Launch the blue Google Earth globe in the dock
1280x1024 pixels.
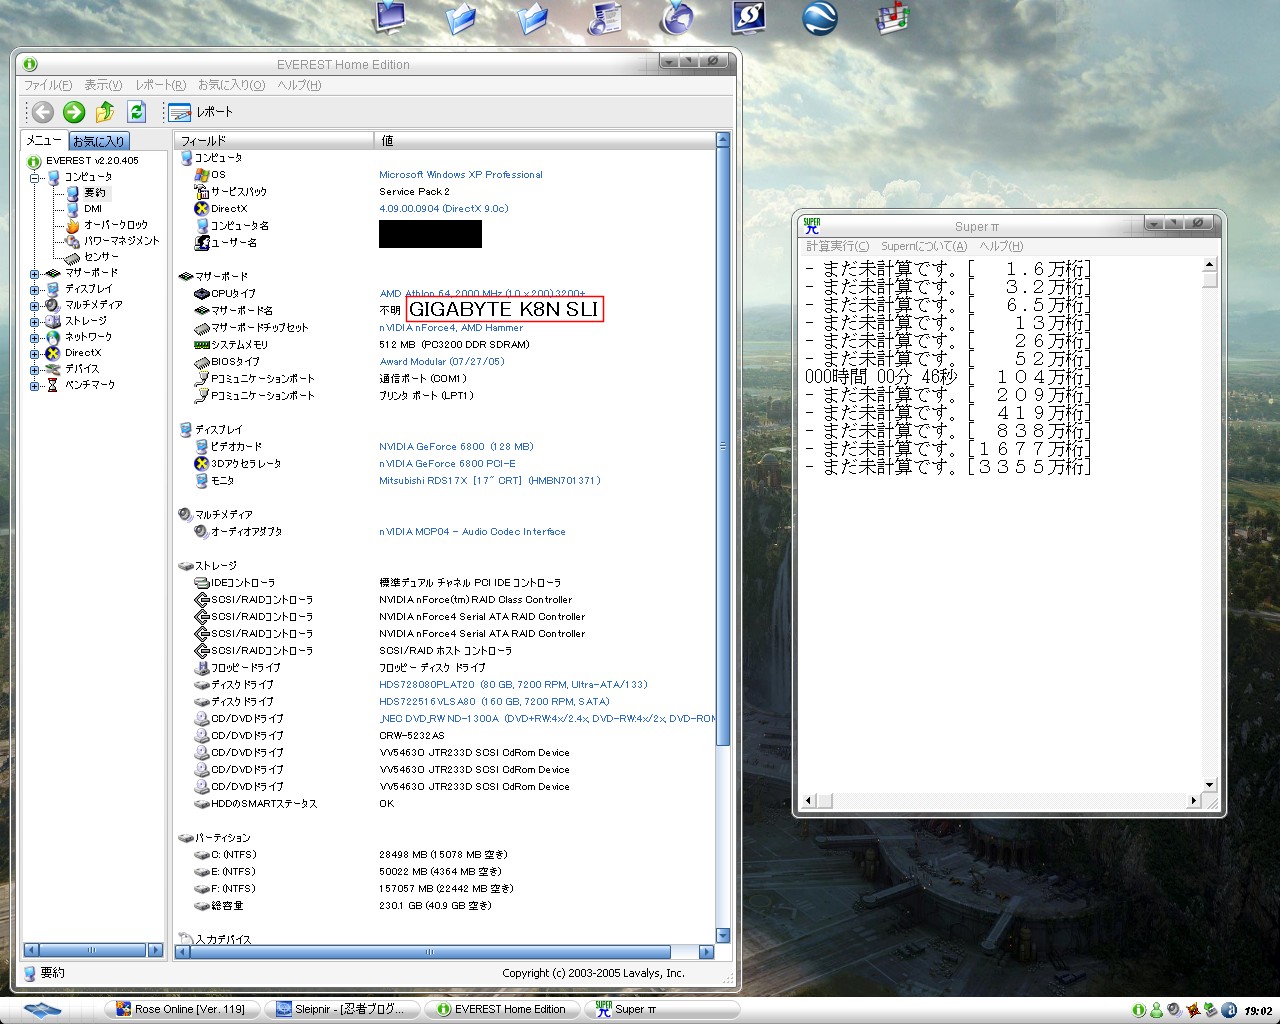pyautogui.click(x=821, y=17)
